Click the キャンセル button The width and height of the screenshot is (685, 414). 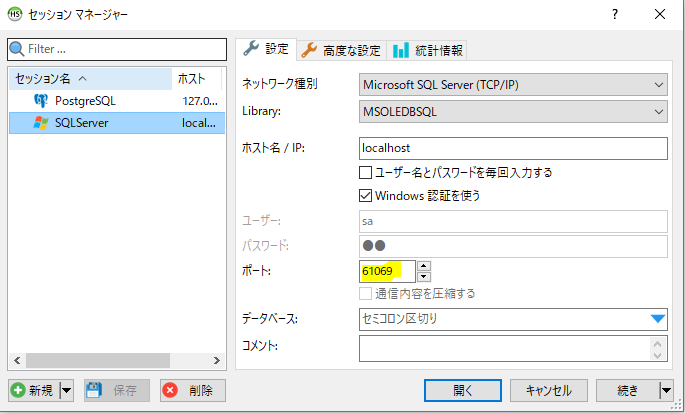549,390
